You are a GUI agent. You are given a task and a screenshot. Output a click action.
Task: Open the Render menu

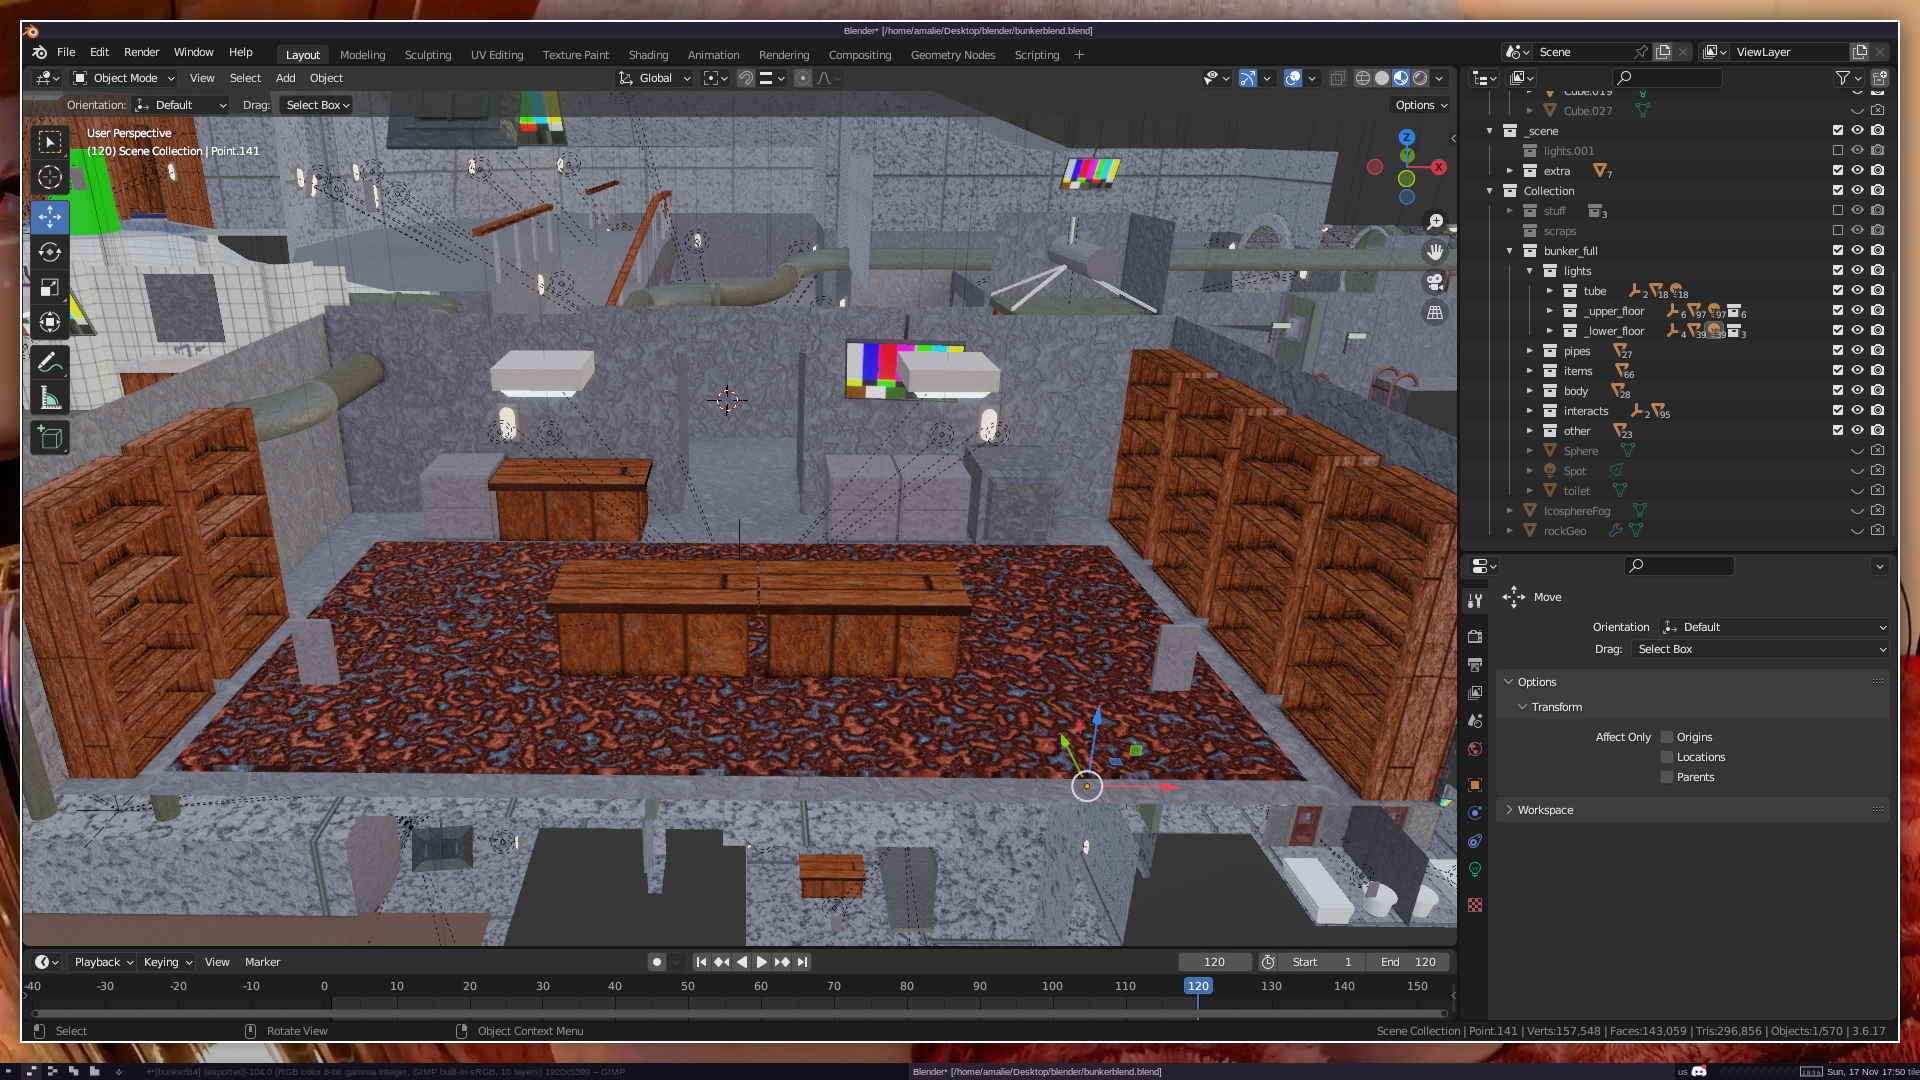(x=141, y=52)
